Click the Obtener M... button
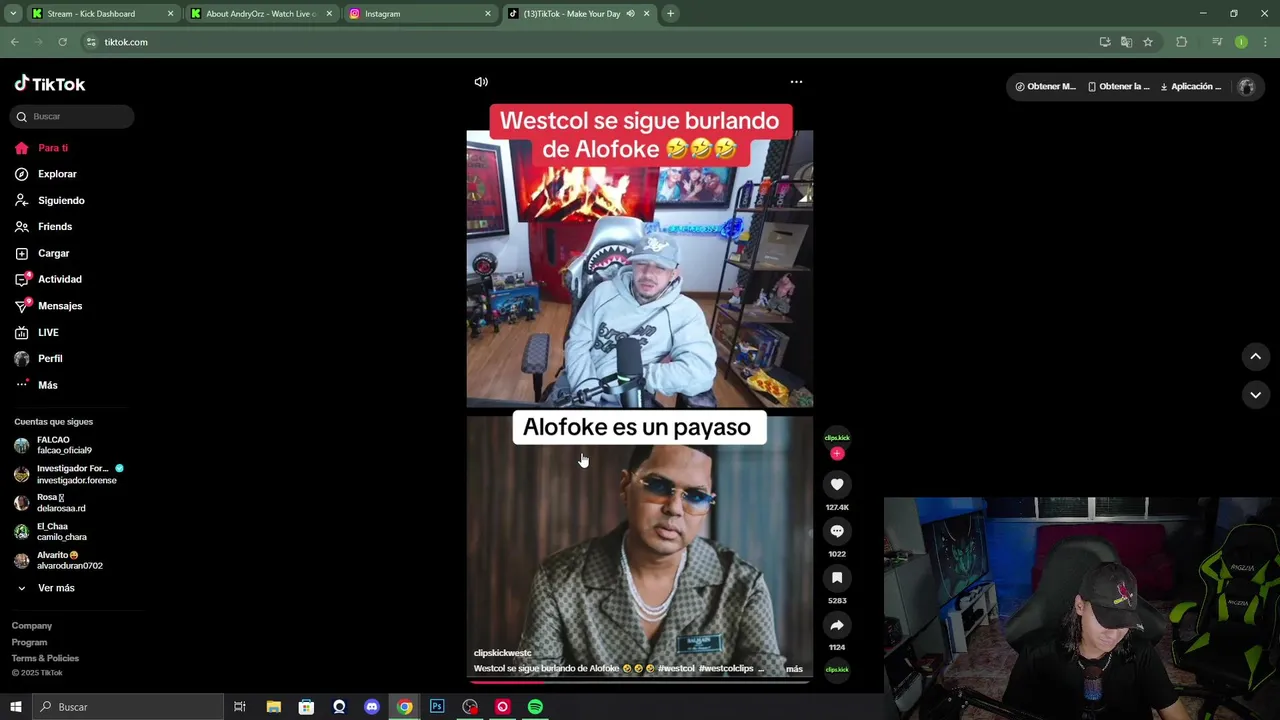1280x720 pixels. (x=1046, y=87)
